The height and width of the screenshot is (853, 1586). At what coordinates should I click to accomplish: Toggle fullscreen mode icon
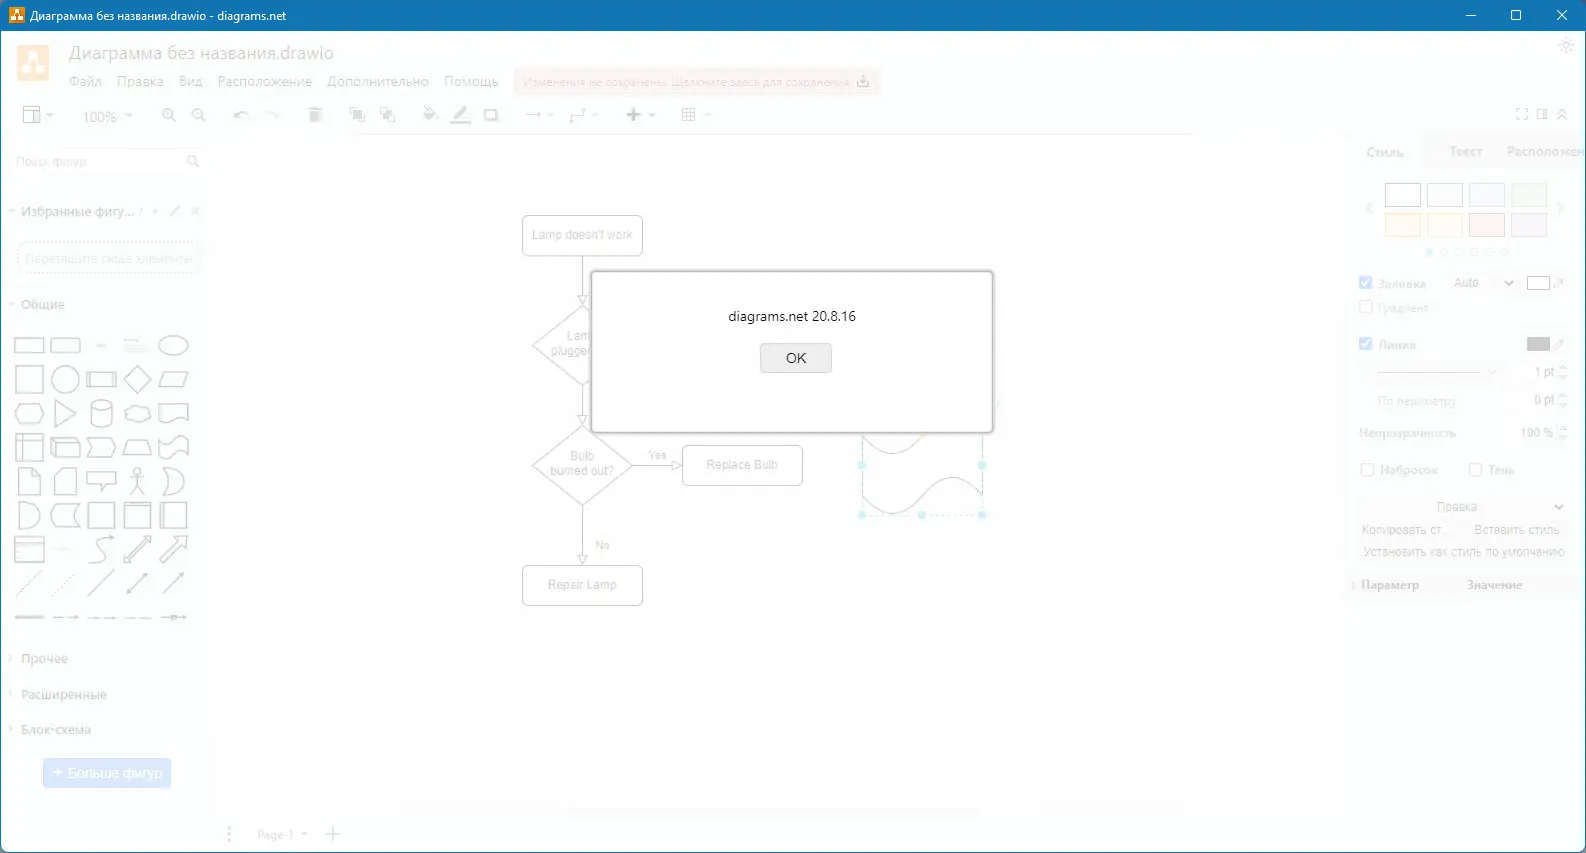1522,114
